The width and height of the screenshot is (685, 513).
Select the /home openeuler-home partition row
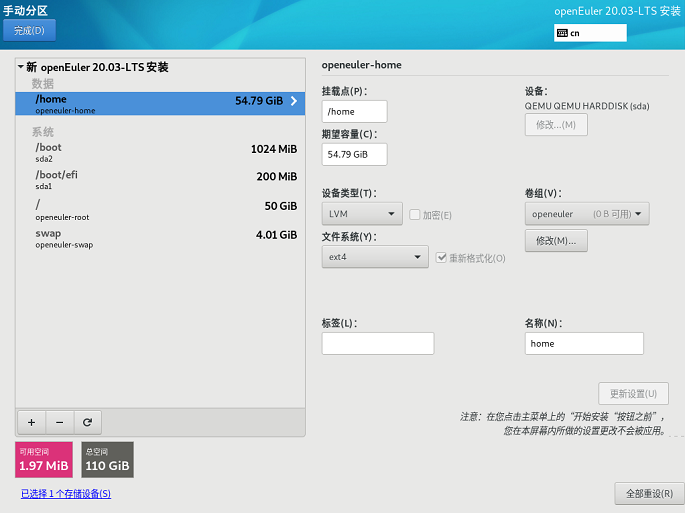coord(160,104)
